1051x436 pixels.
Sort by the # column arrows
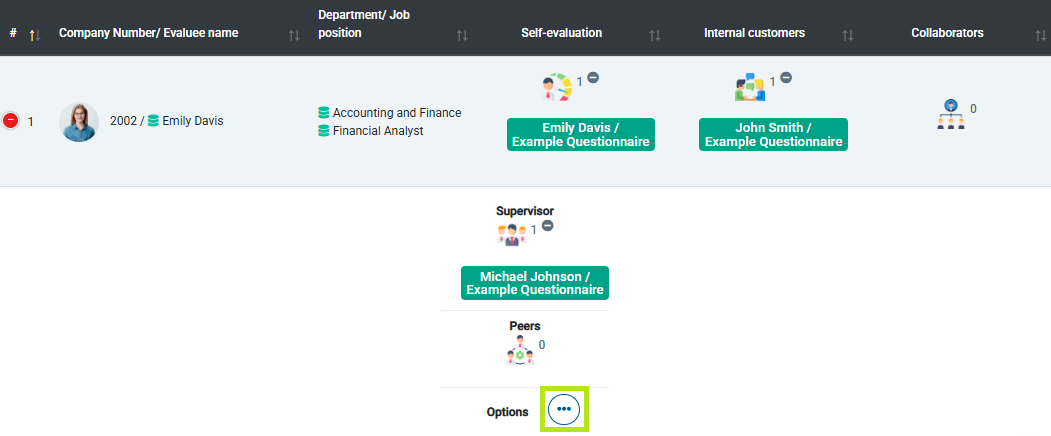coord(34,35)
